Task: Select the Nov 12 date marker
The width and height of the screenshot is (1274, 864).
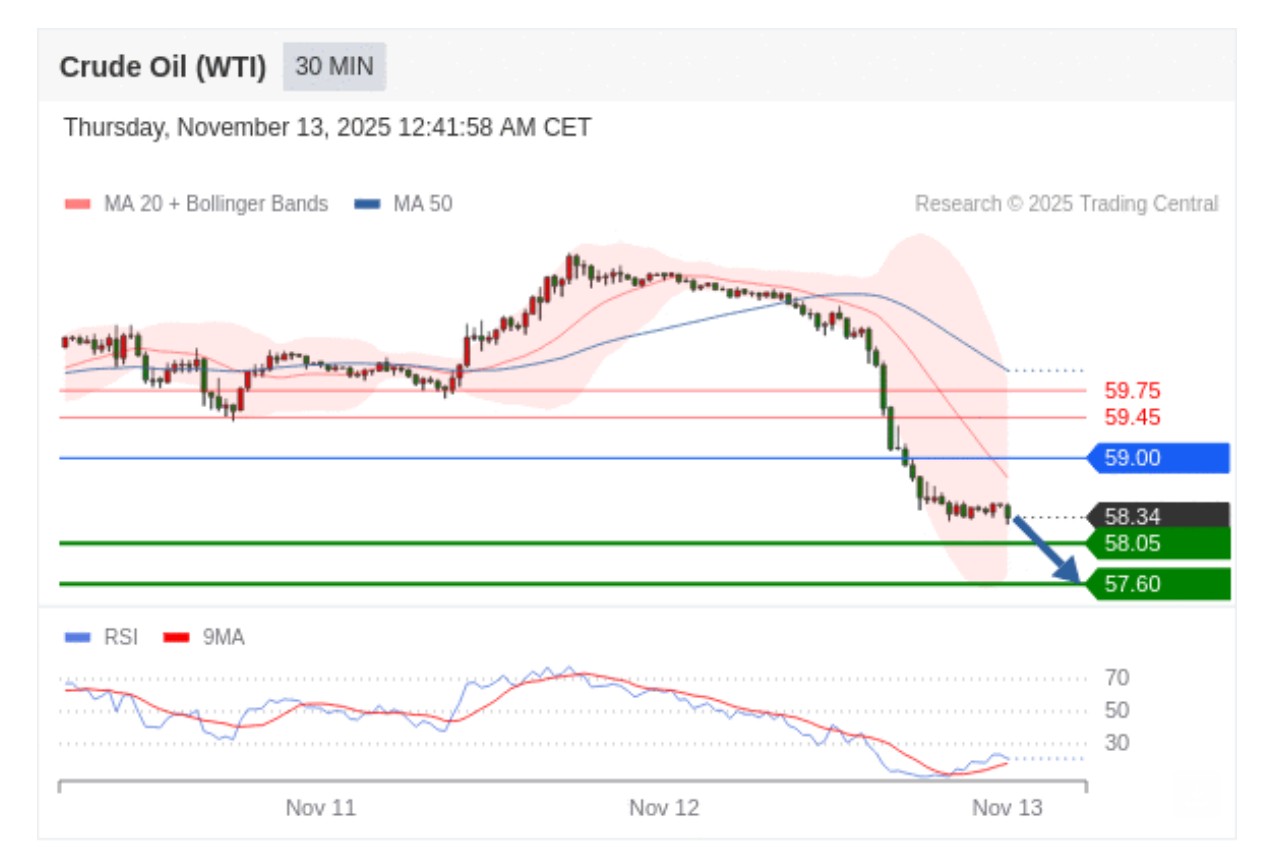Action: (x=664, y=808)
